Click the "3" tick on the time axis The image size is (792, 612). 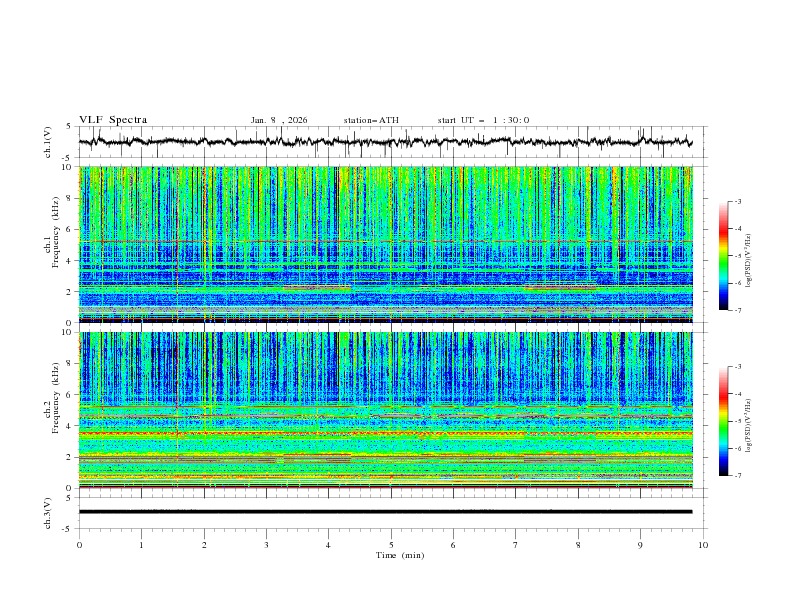[266, 545]
